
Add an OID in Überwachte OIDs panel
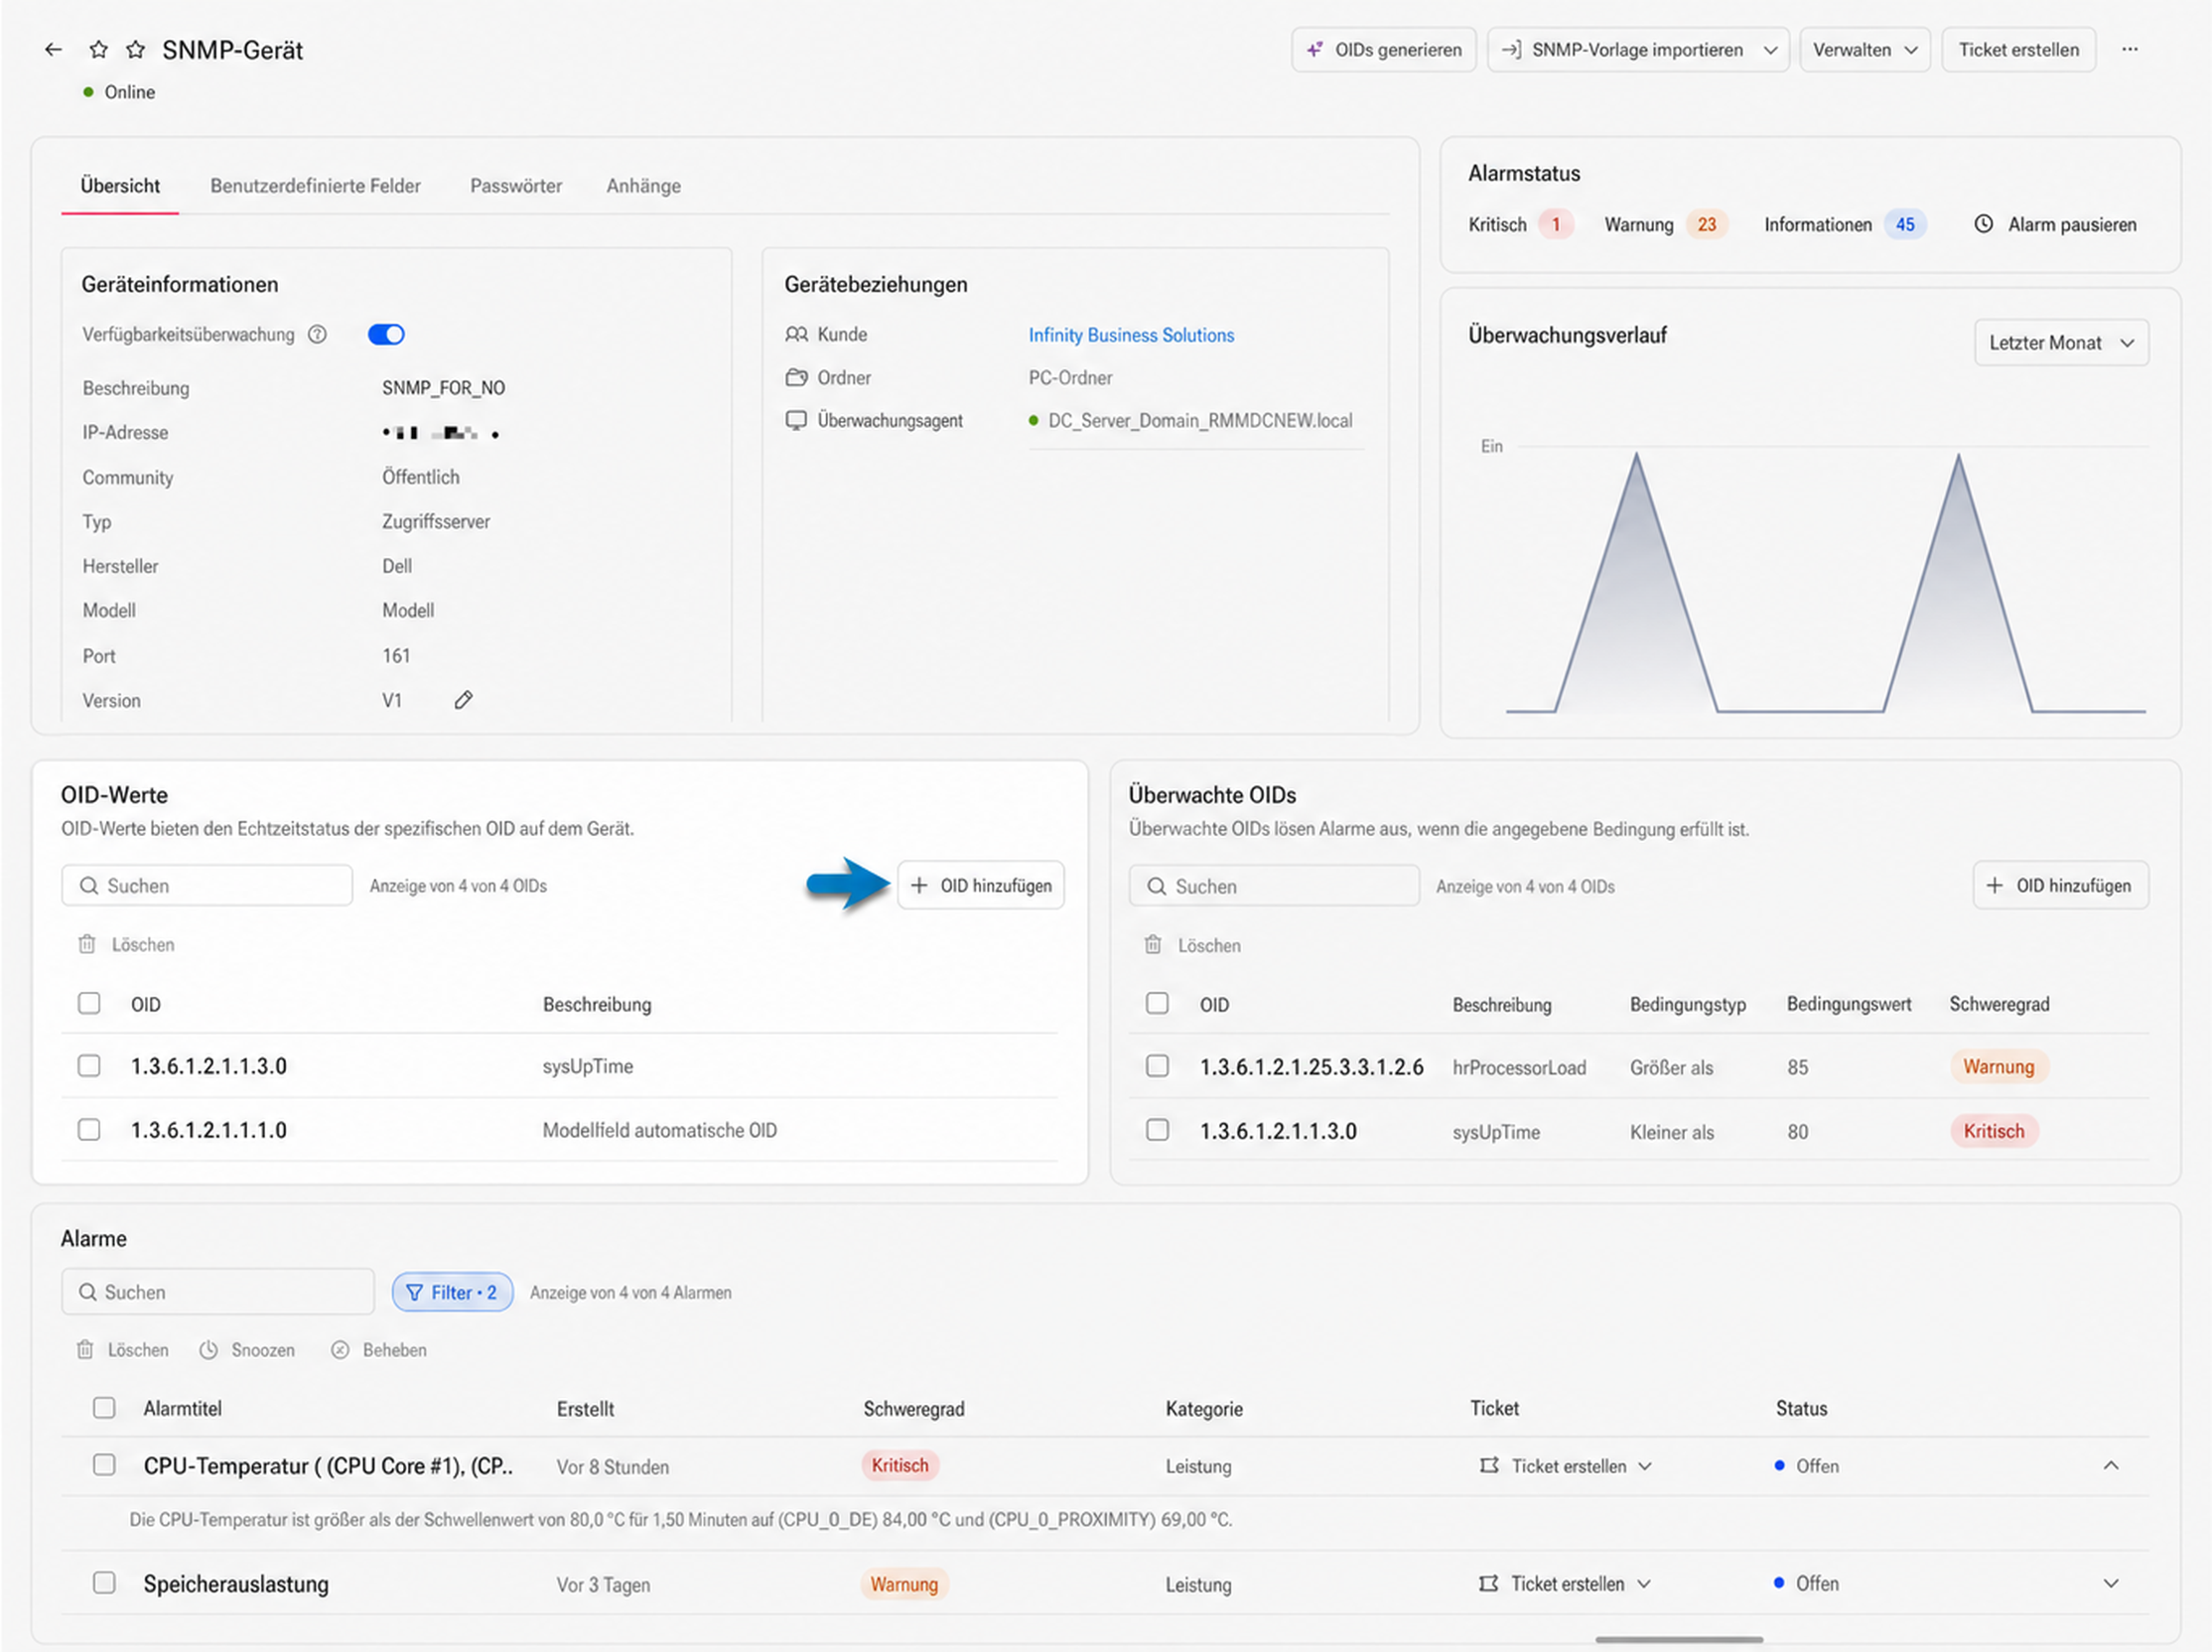pos(2060,885)
